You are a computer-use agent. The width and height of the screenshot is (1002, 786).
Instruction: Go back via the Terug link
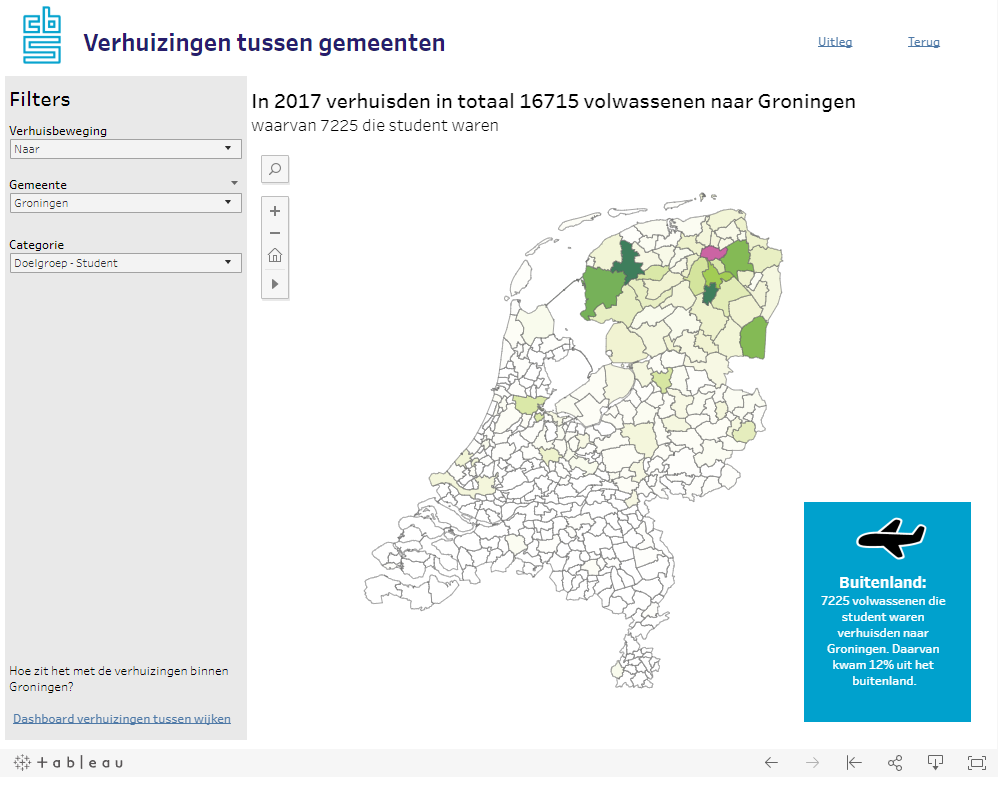[924, 42]
